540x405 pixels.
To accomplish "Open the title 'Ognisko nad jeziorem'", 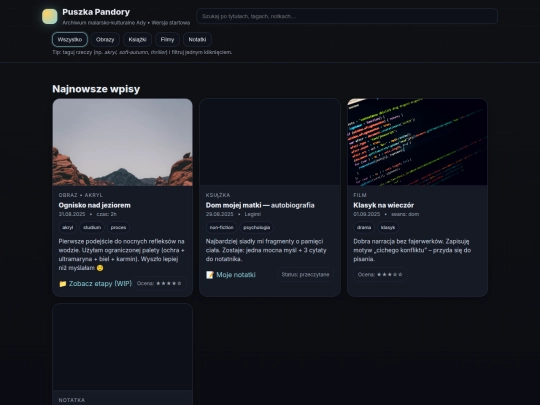I will (x=94, y=205).
